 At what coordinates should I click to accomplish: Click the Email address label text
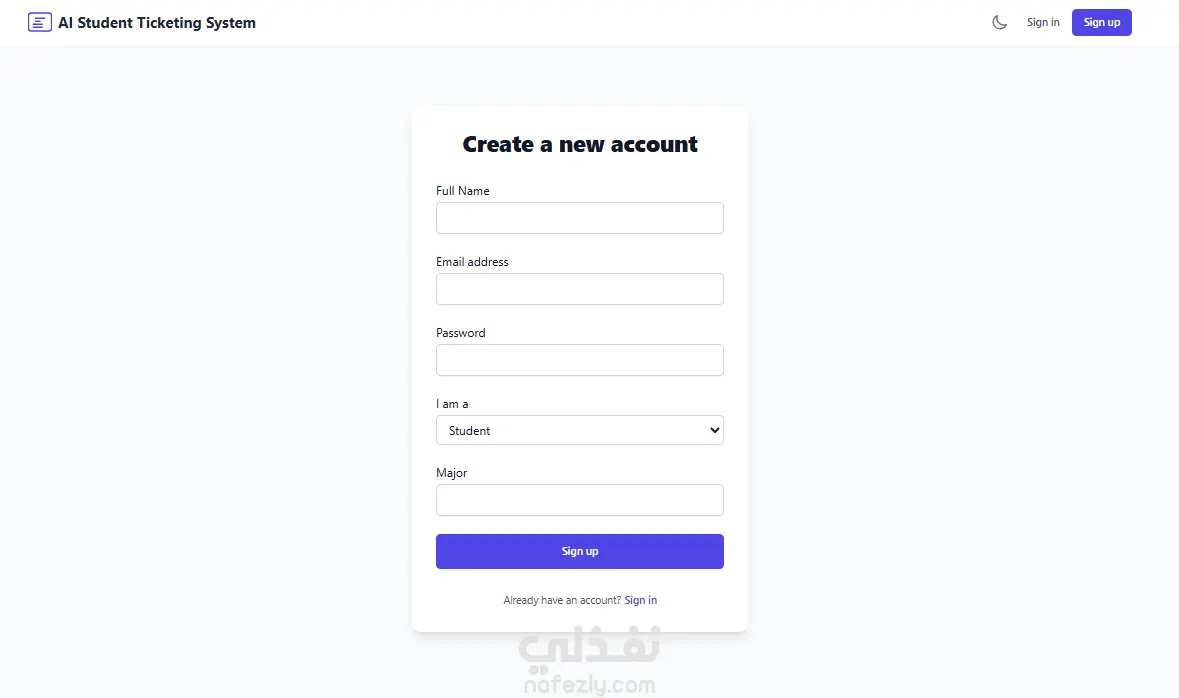coord(472,261)
